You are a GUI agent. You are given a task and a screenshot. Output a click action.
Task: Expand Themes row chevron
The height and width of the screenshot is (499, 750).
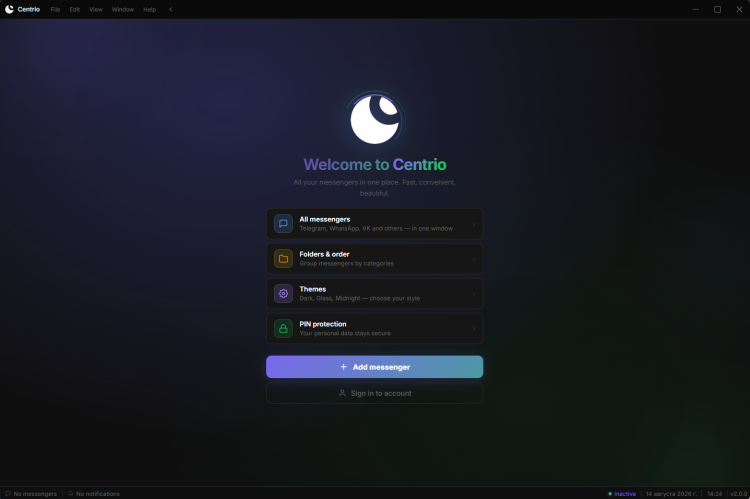pyautogui.click(x=474, y=294)
